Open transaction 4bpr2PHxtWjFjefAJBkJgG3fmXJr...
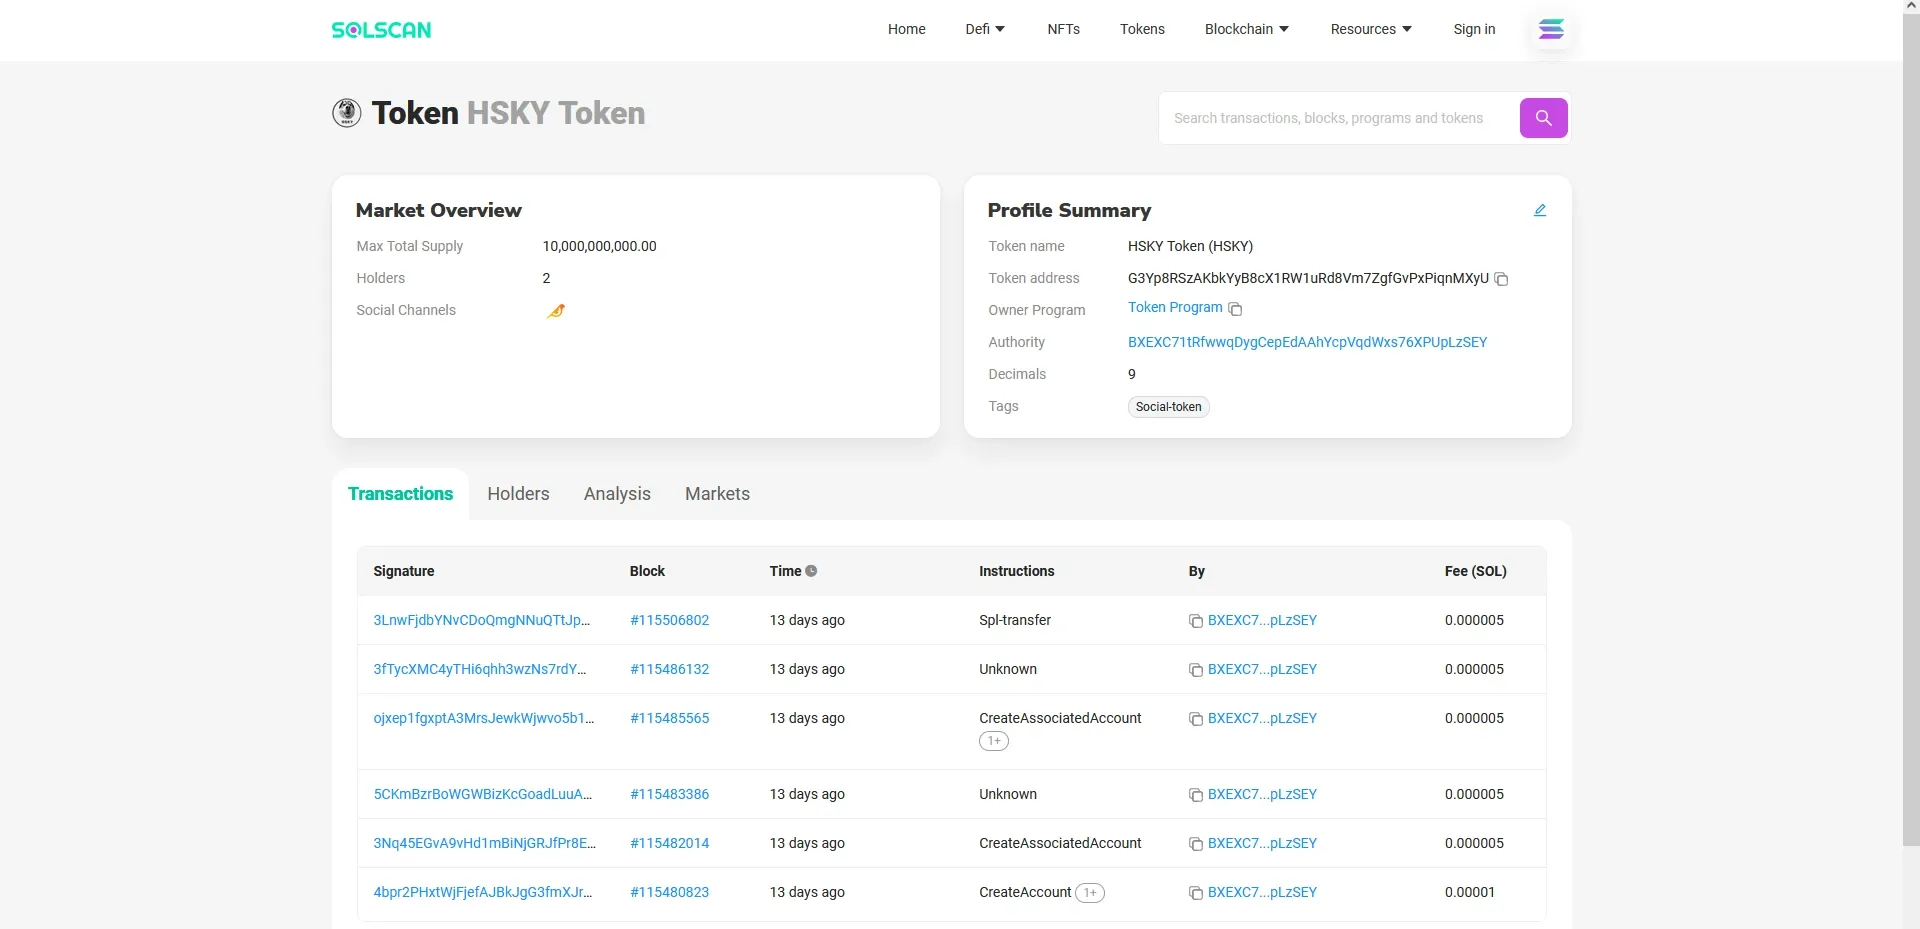1920x929 pixels. [482, 892]
